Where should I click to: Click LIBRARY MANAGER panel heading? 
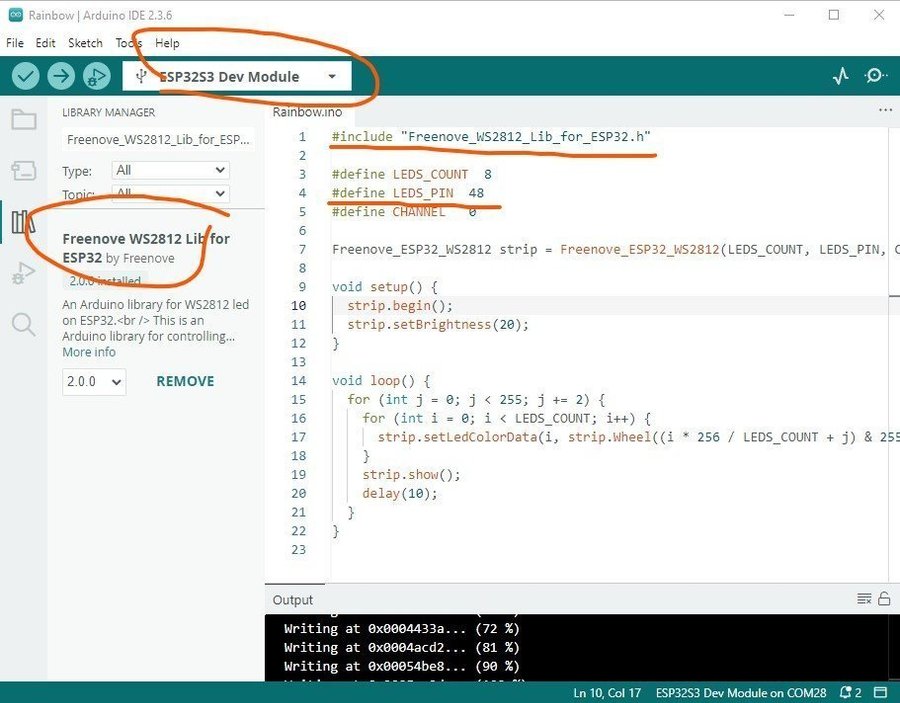pos(108,112)
